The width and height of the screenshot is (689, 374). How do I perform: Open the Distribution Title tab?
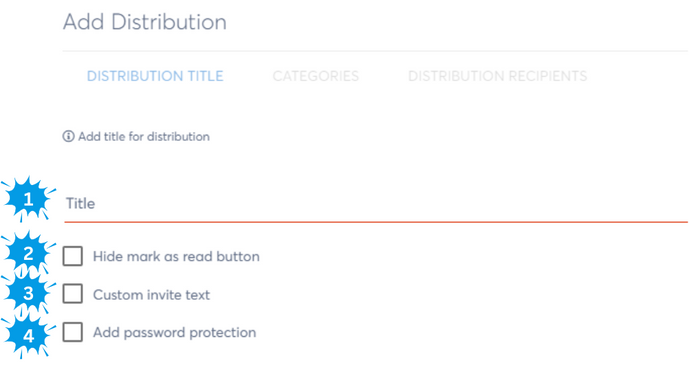pyautogui.click(x=155, y=76)
